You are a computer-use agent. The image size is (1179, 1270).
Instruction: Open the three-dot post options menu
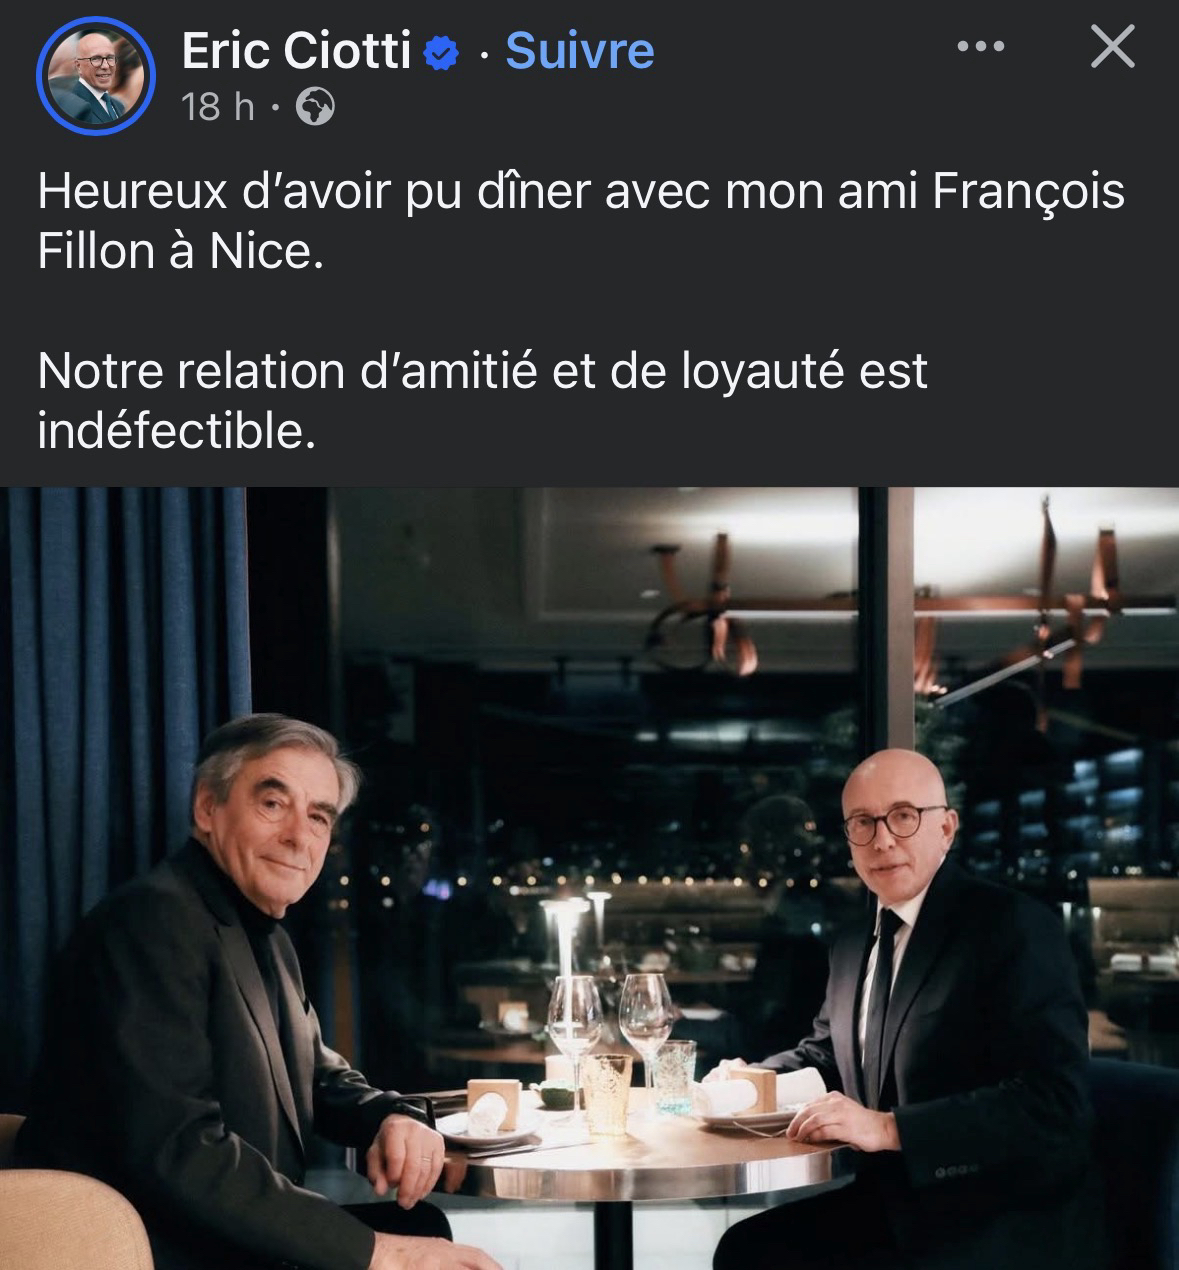point(980,46)
